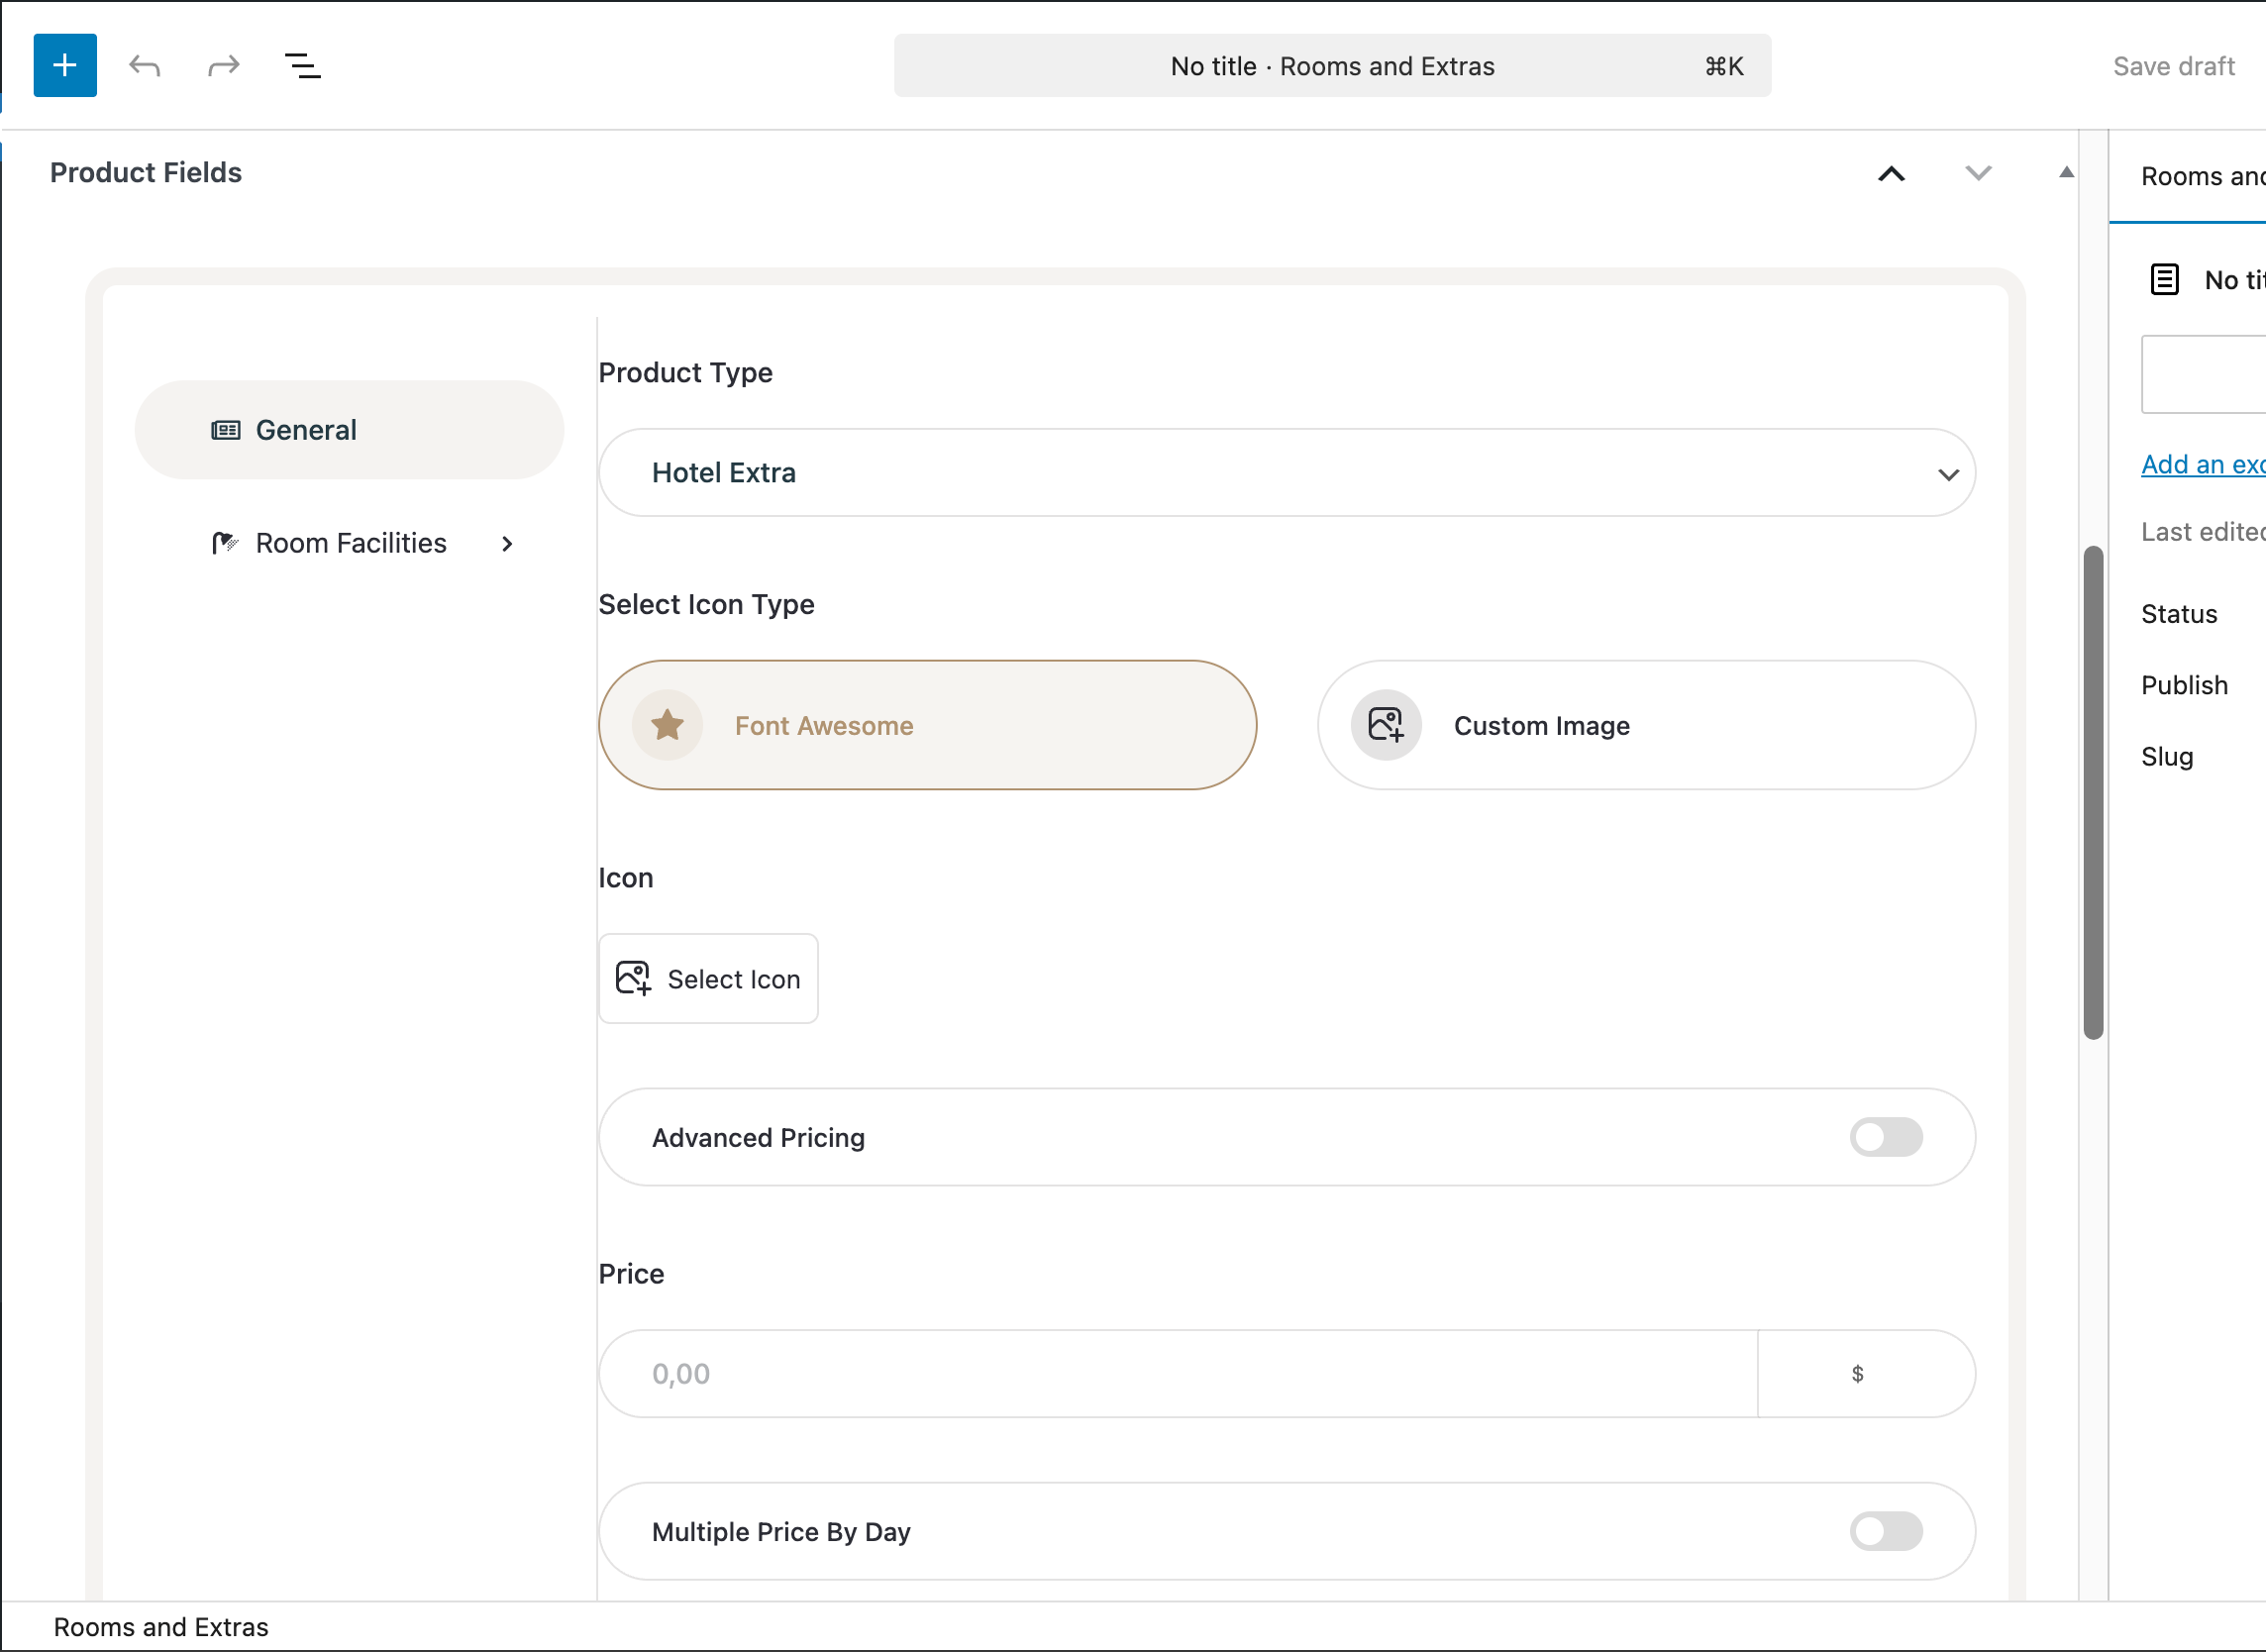The height and width of the screenshot is (1652, 2266).
Task: Open the Room Facilities section tab
Action: pos(350,544)
